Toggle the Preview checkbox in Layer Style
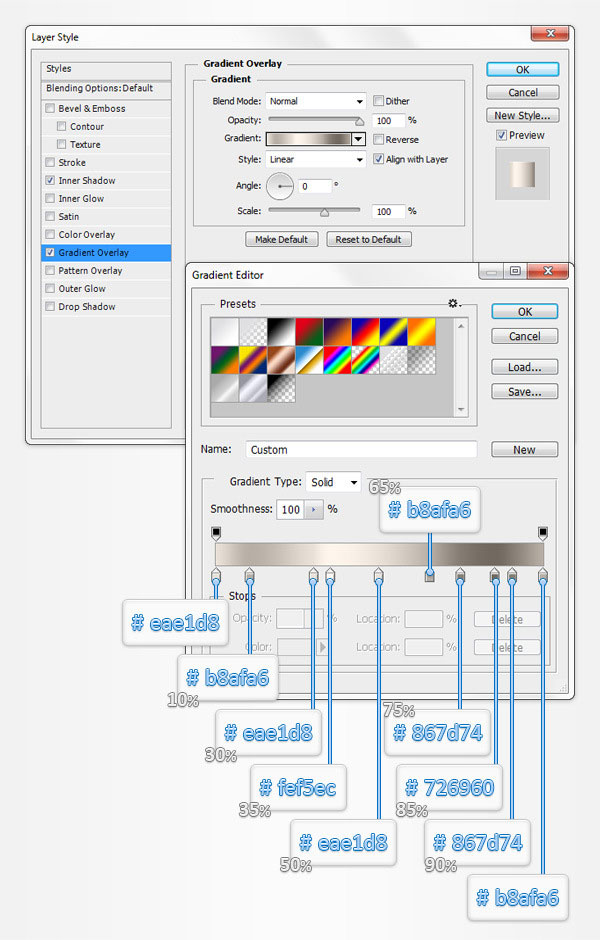Screen dimensions: 600x940 [x=502, y=135]
